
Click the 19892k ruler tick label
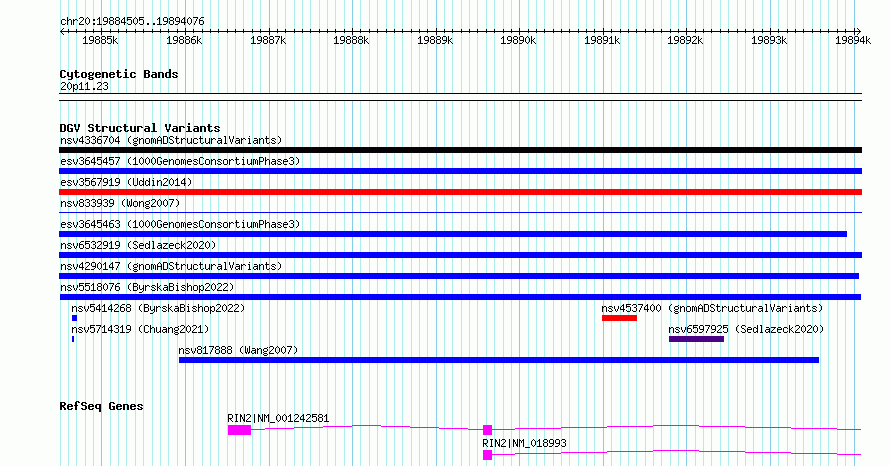(x=685, y=40)
